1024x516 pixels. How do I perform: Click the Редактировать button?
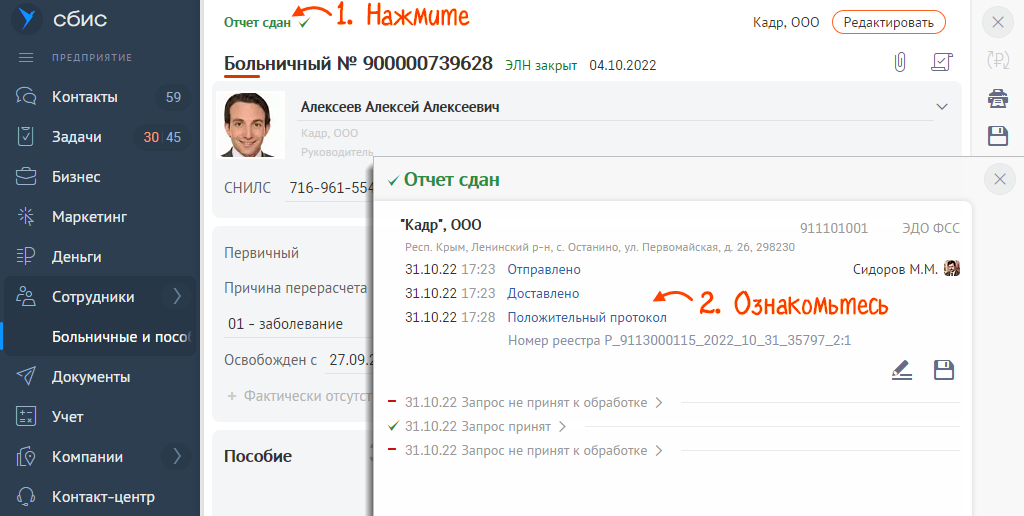(x=888, y=23)
